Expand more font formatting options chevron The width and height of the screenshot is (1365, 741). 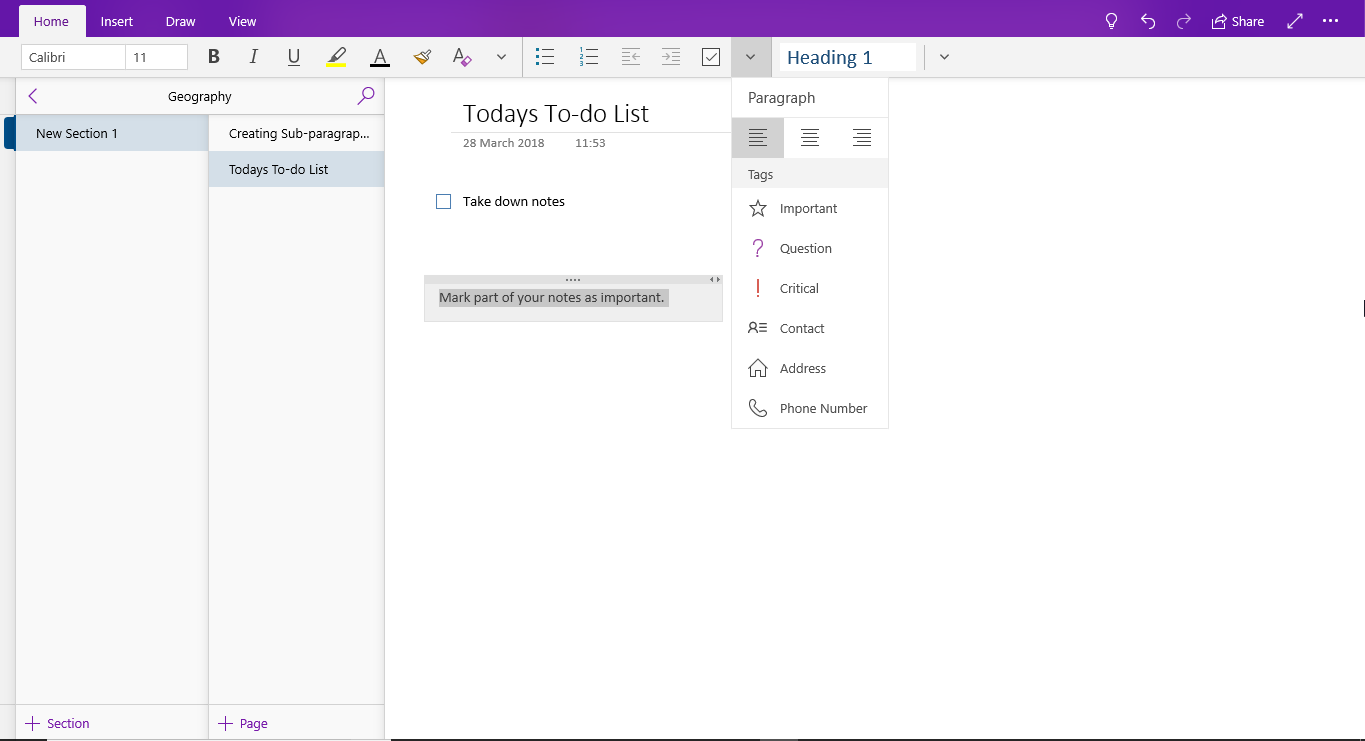501,57
